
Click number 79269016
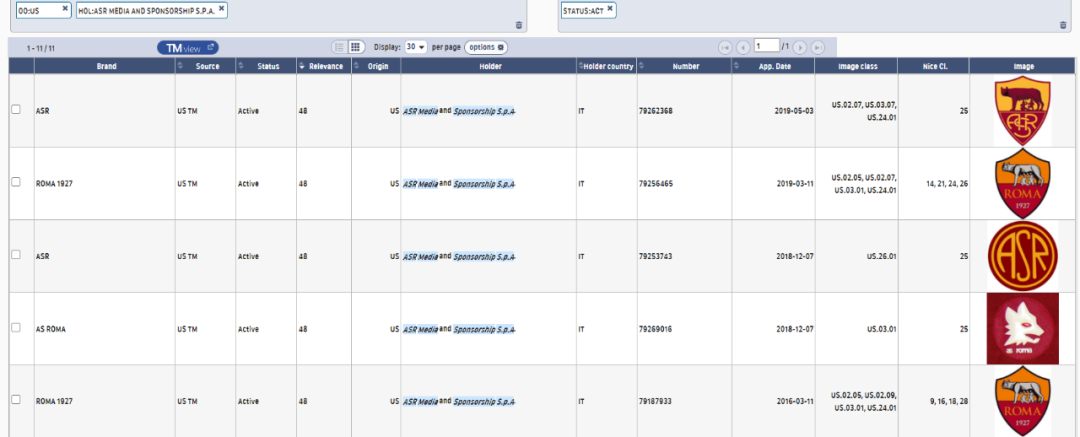pos(656,329)
